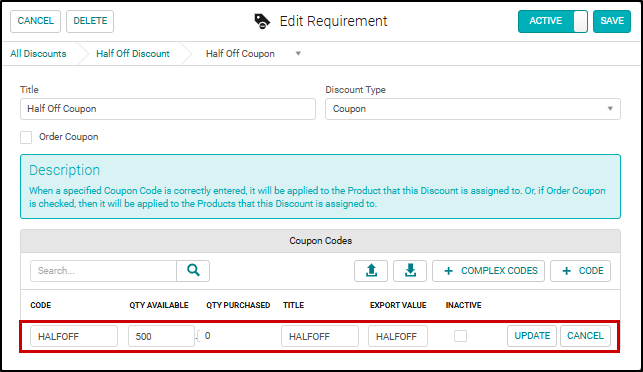Click UPDATE on the HALFOFF row

pyautogui.click(x=532, y=336)
